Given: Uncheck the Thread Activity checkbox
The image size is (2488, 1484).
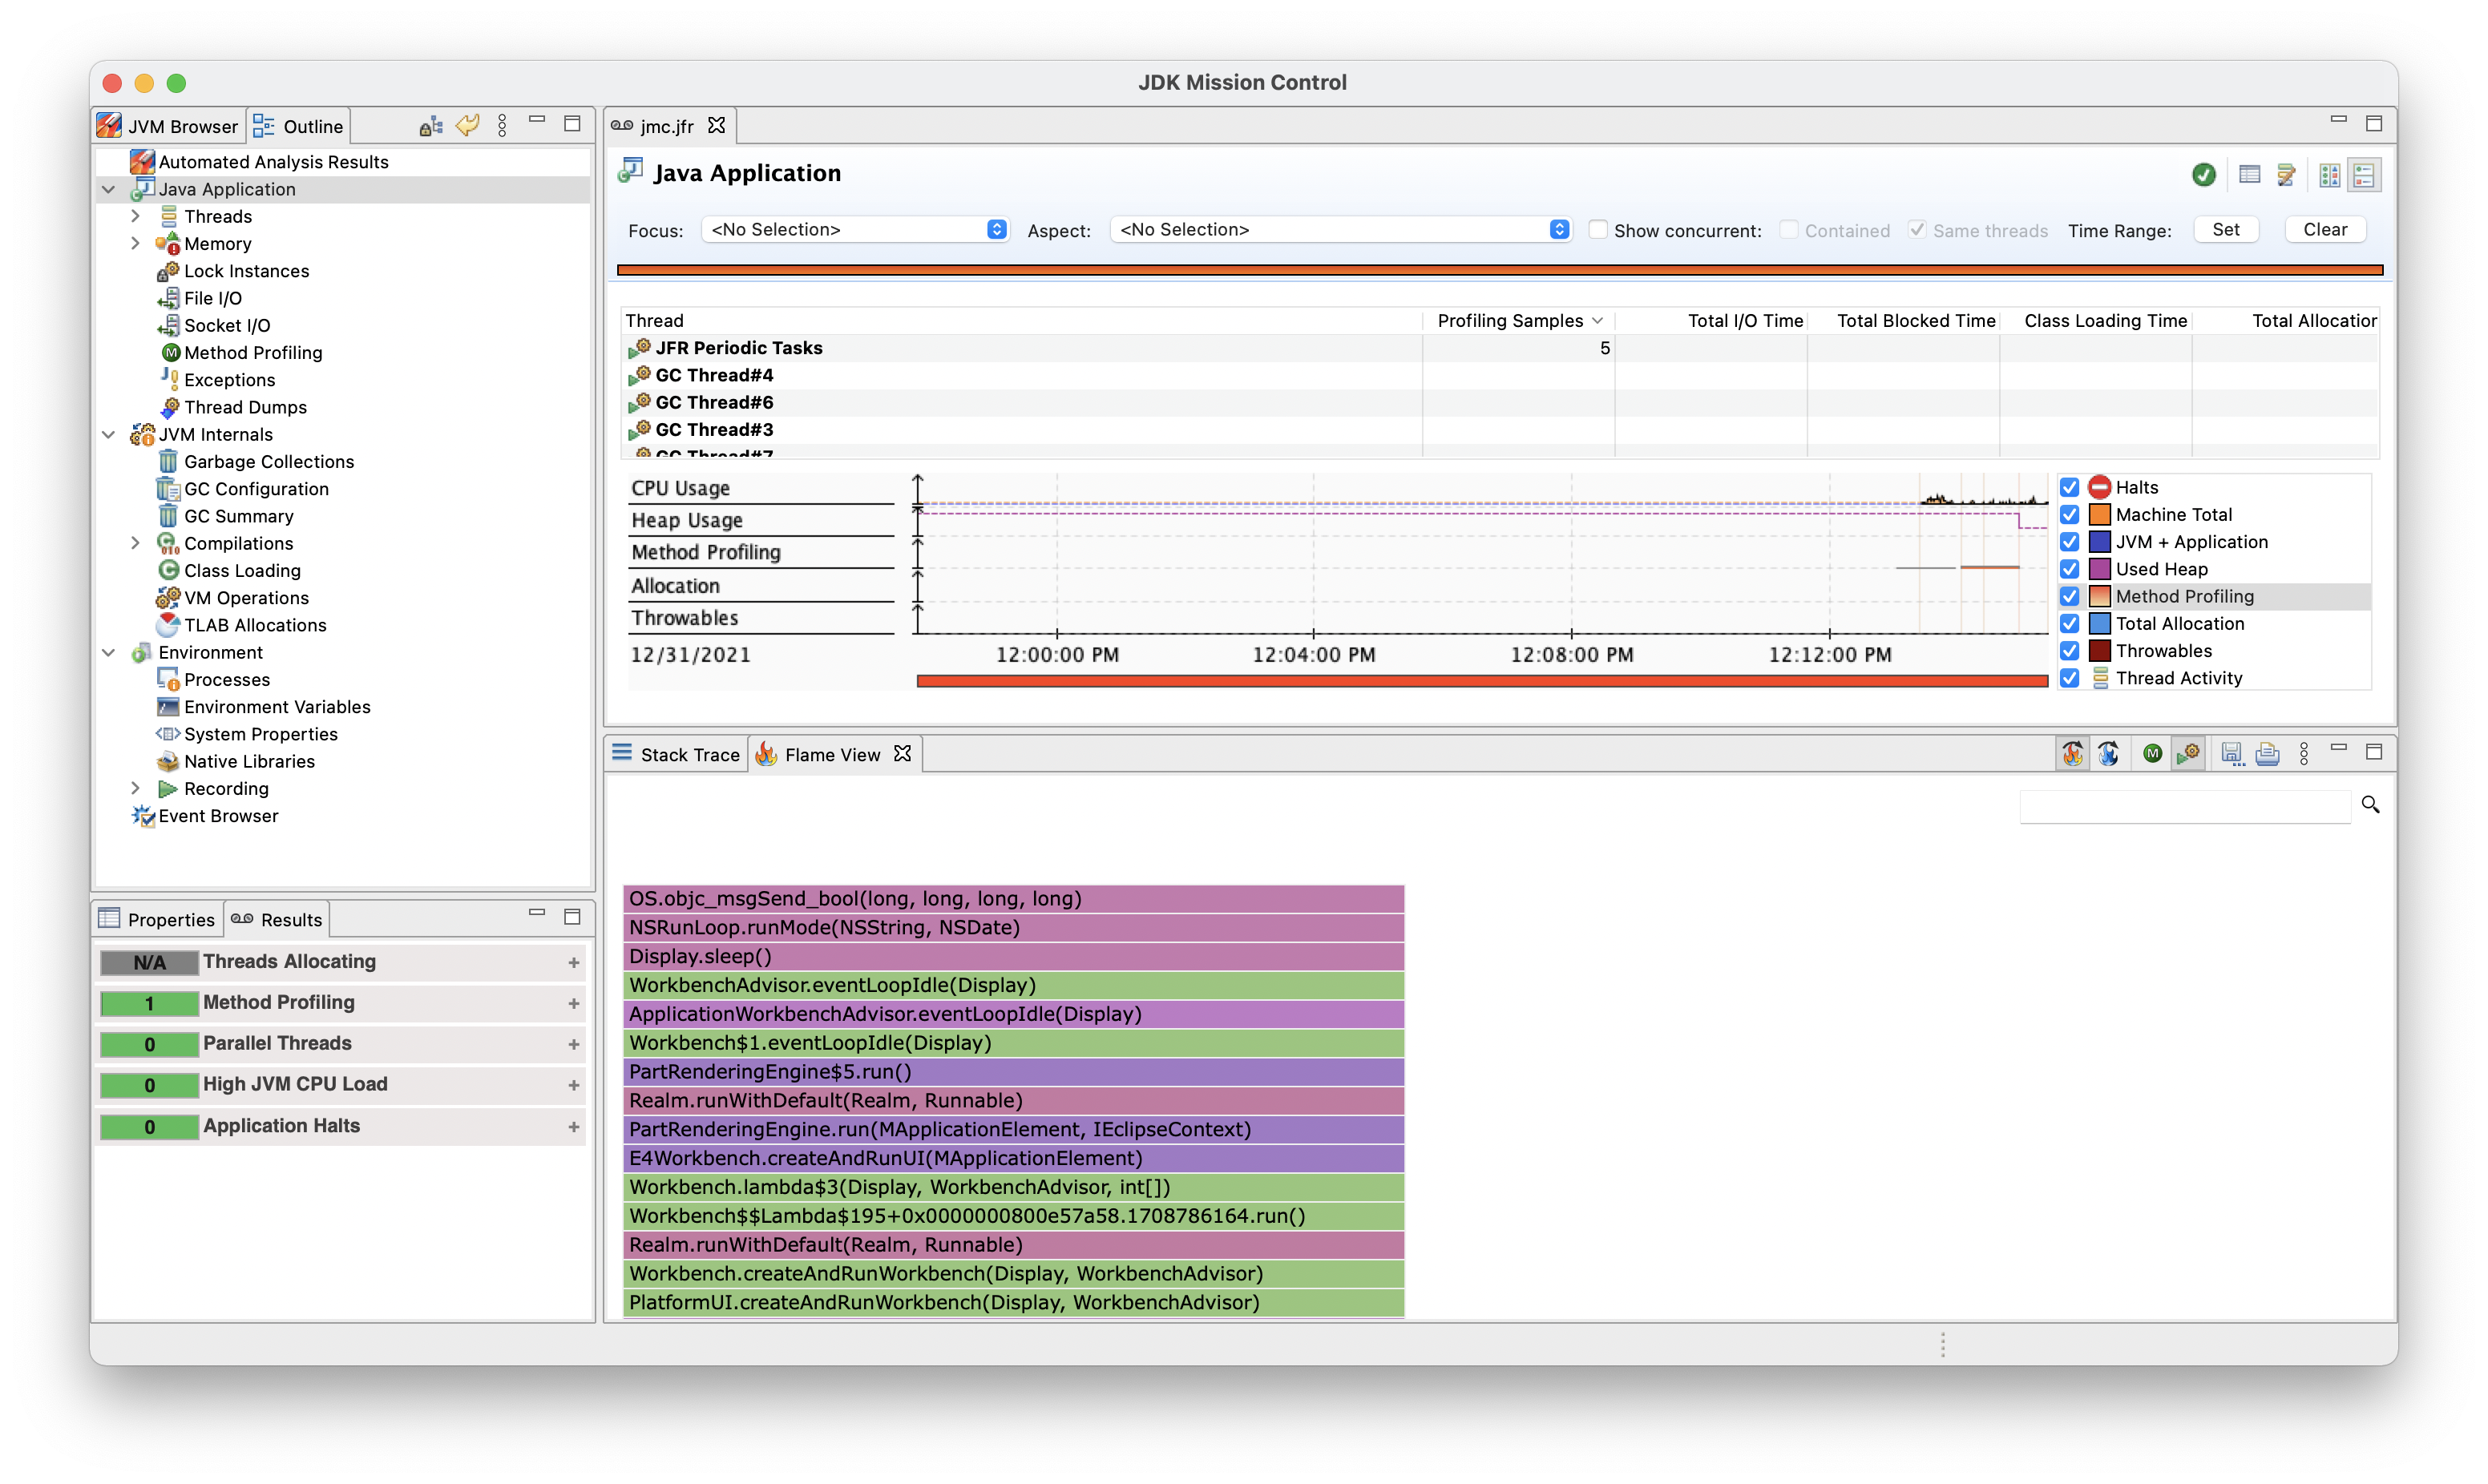Looking at the screenshot, I should click(x=2069, y=678).
